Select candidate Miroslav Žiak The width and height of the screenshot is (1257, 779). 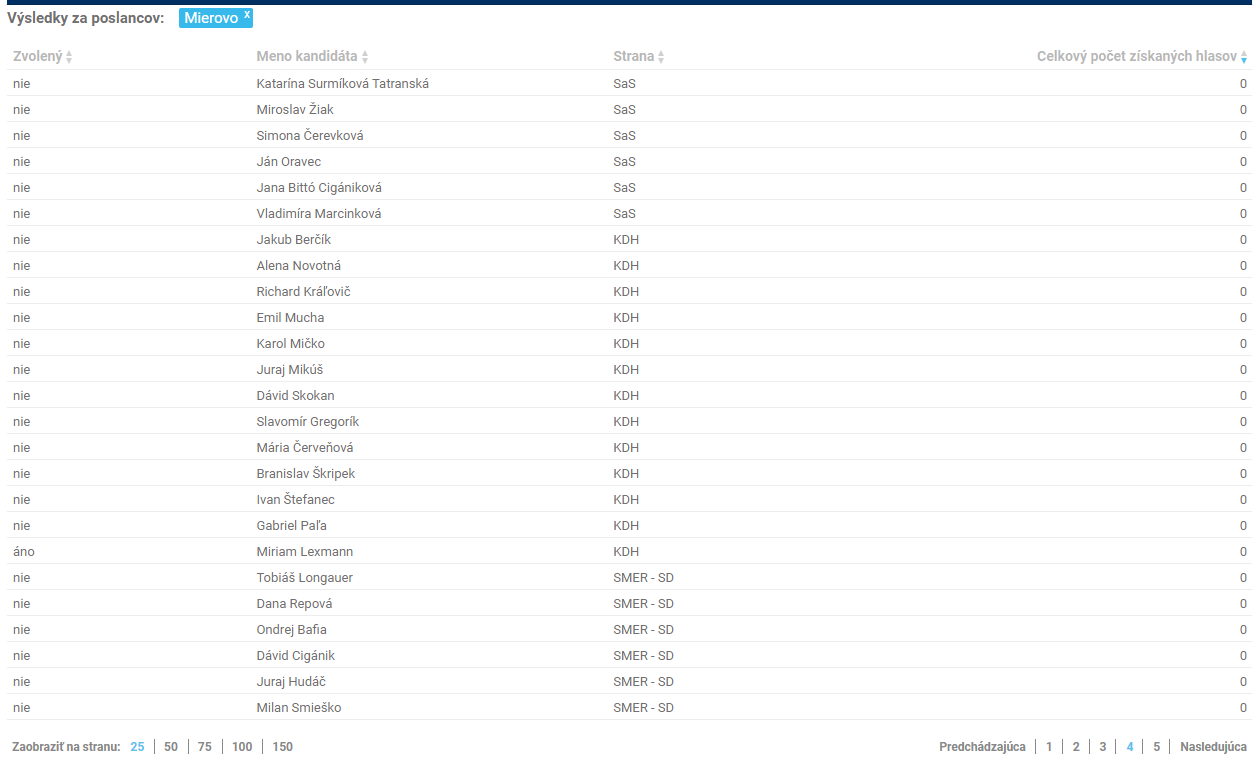coord(296,110)
